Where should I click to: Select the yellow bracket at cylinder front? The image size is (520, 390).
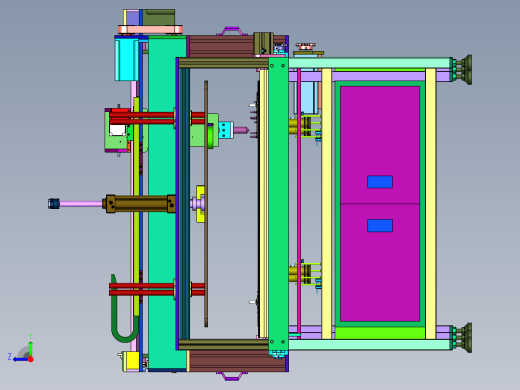(200, 204)
